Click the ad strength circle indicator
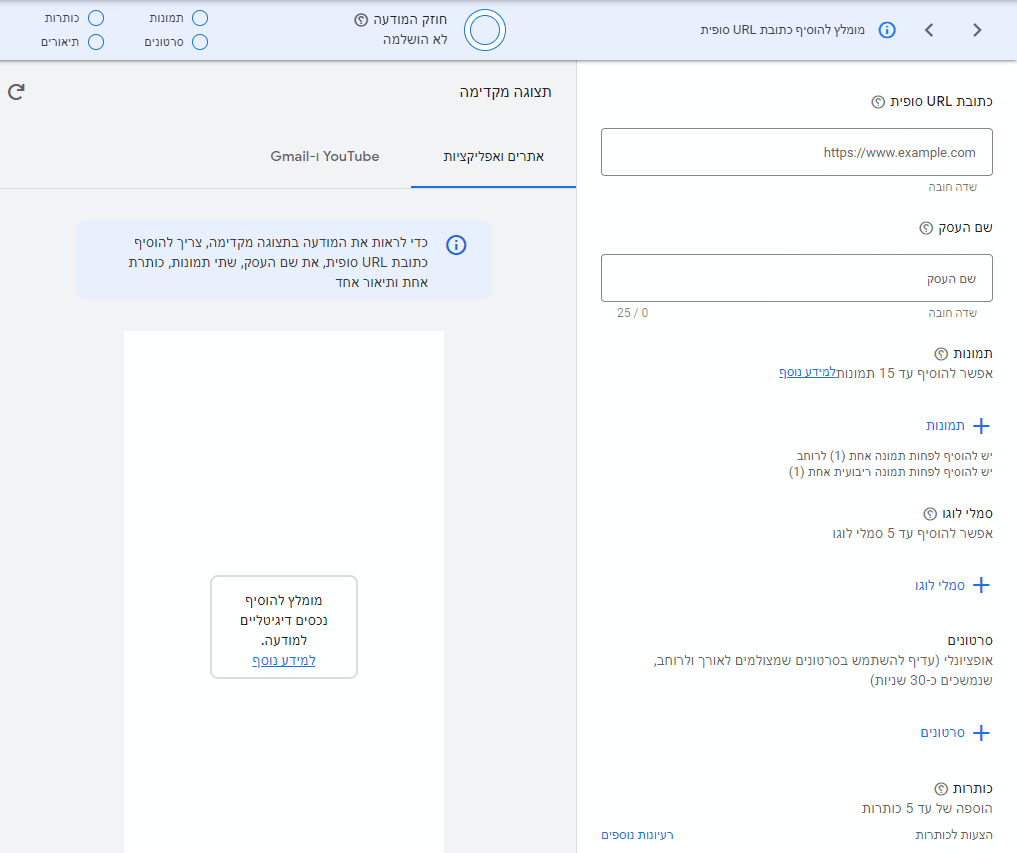The height and width of the screenshot is (853, 1017). (x=485, y=30)
